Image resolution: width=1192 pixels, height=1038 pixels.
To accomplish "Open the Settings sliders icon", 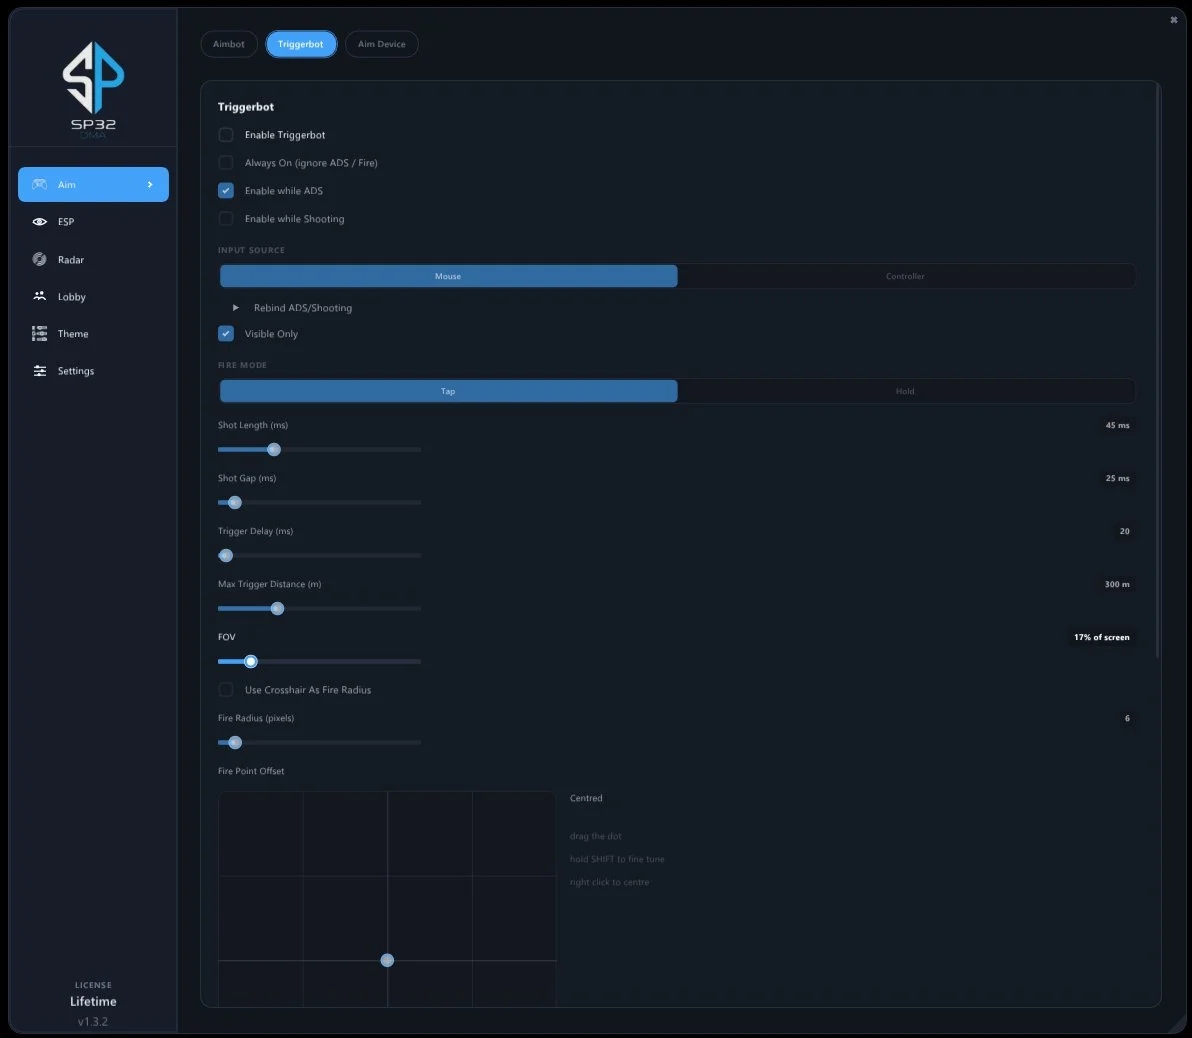I will (40, 370).
